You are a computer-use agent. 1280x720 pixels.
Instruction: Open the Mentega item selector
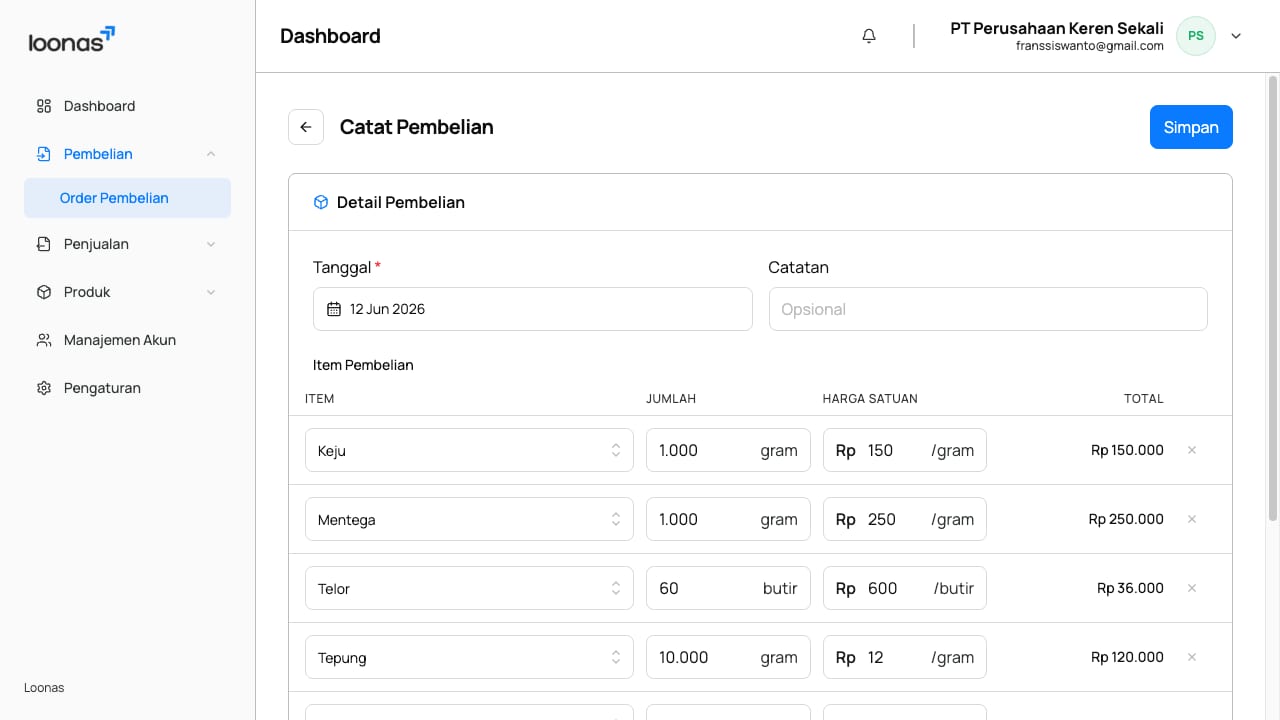tap(469, 519)
